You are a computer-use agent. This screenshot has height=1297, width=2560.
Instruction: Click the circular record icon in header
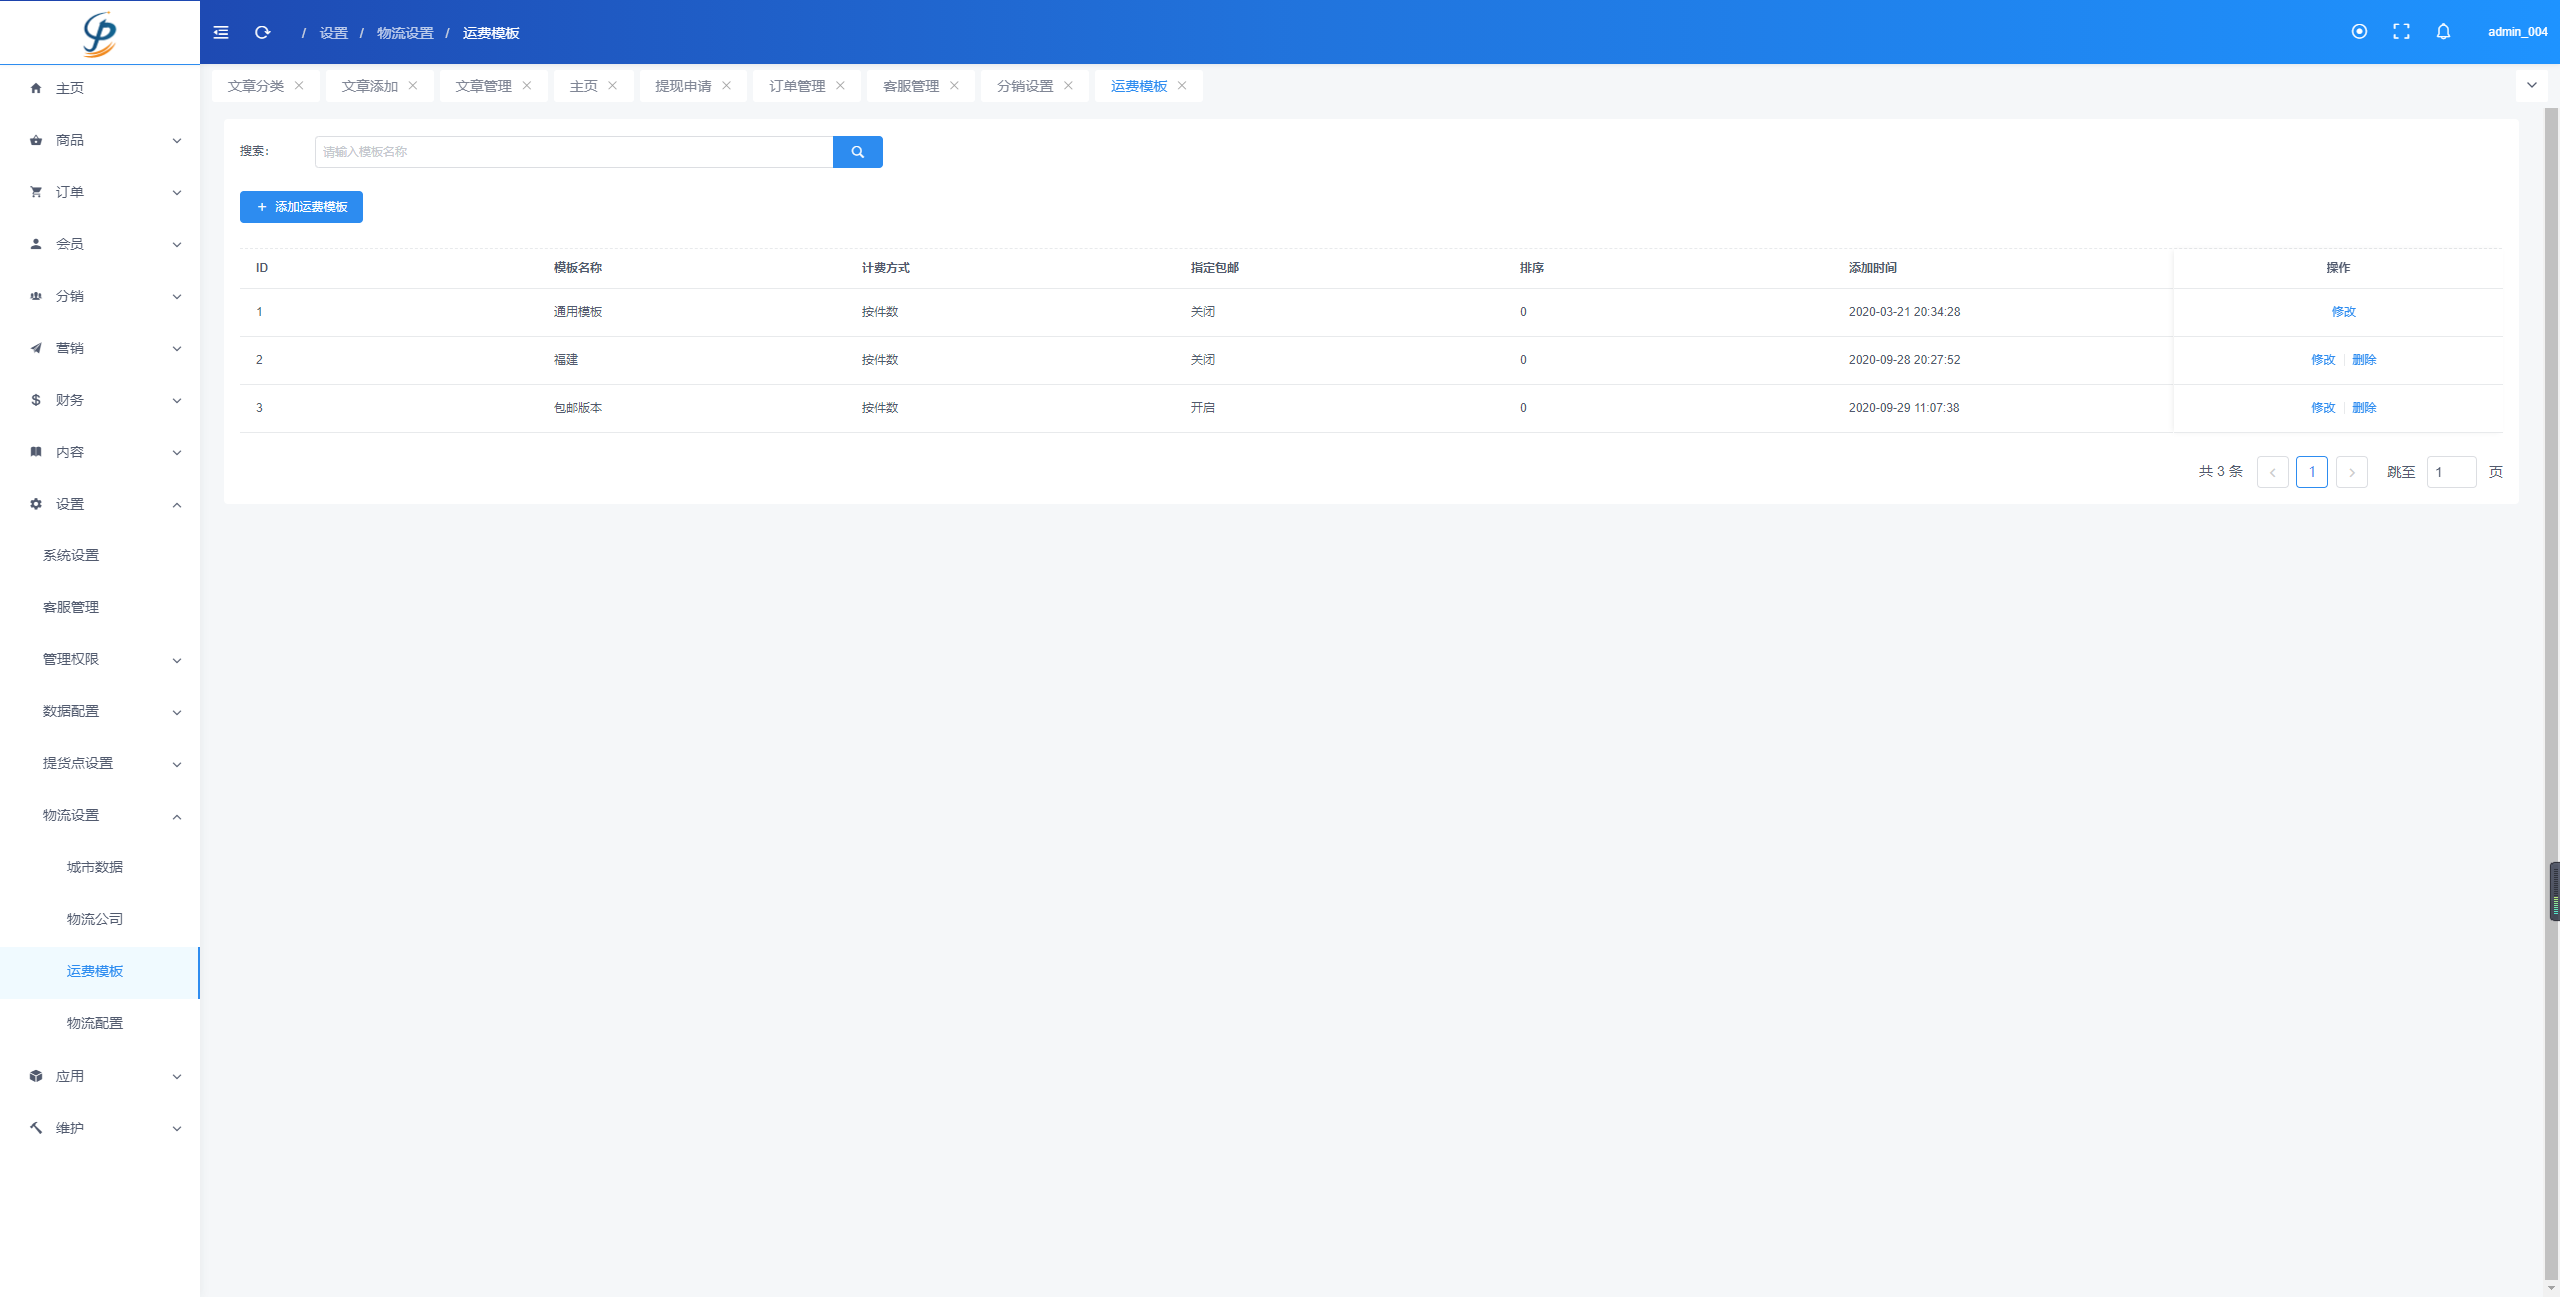click(x=2359, y=32)
